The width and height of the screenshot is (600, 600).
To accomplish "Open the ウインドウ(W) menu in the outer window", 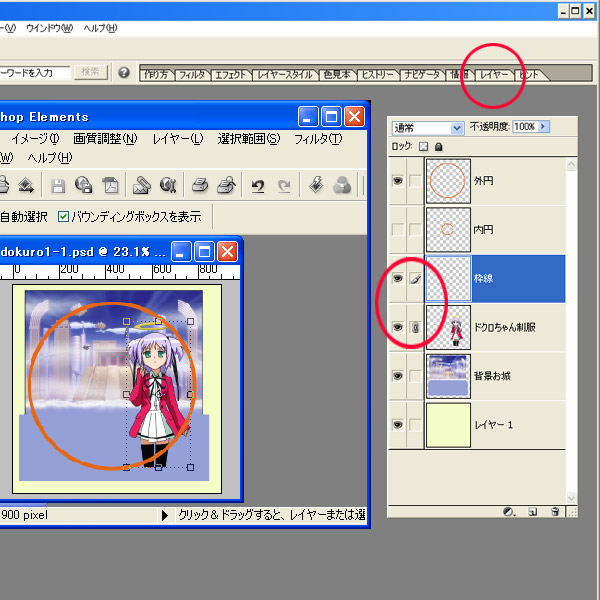I will coord(49,28).
